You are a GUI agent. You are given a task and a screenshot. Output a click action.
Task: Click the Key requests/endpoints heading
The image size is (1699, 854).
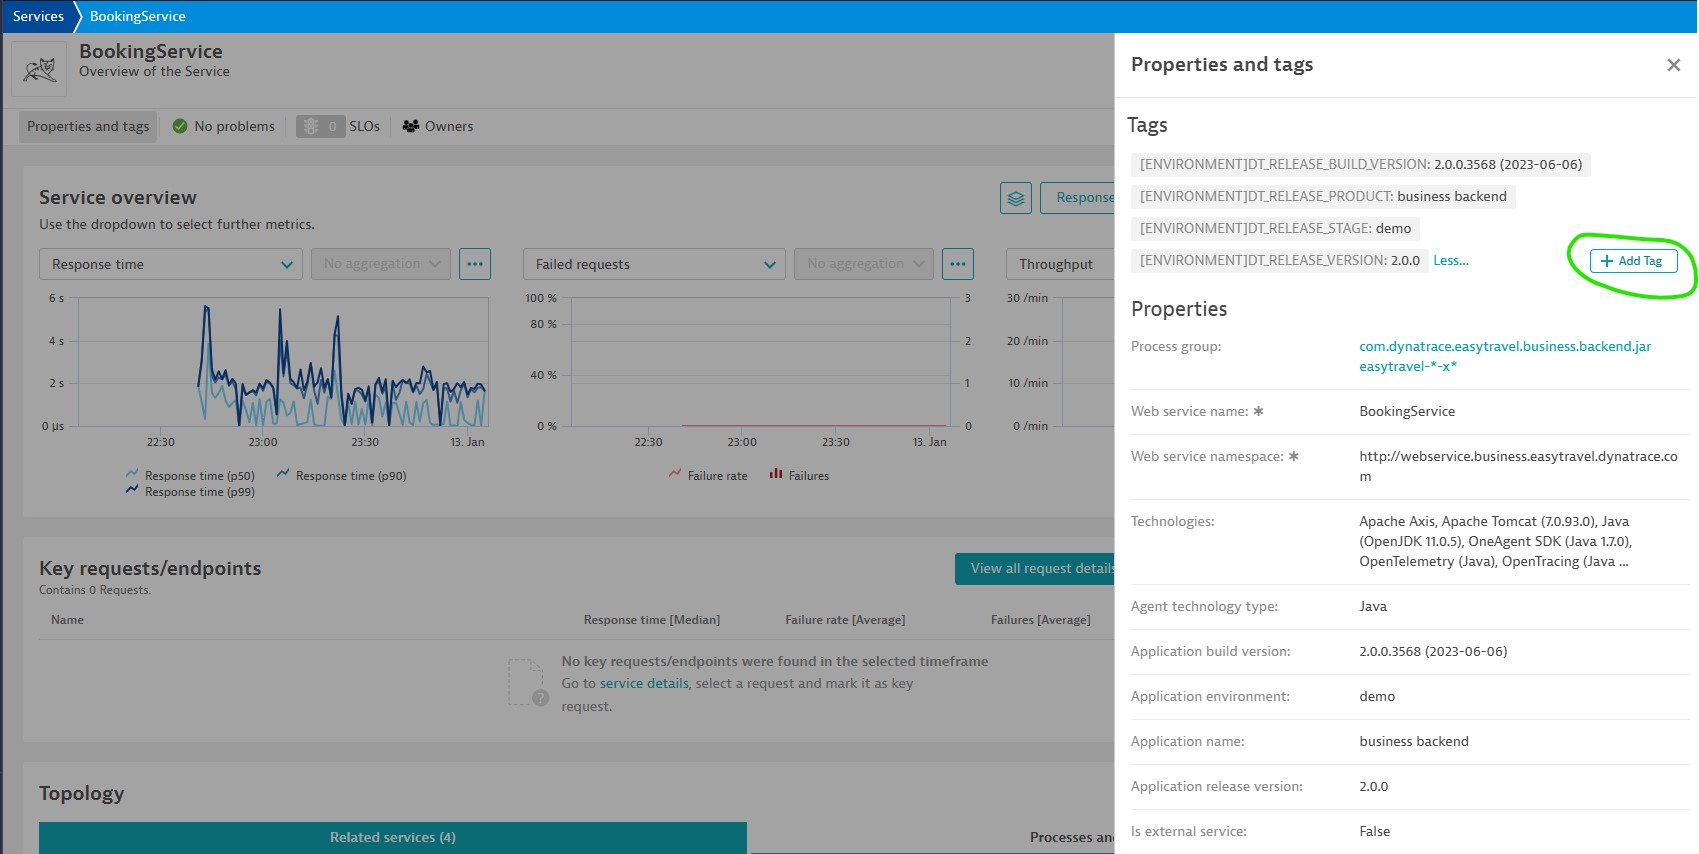[150, 569]
